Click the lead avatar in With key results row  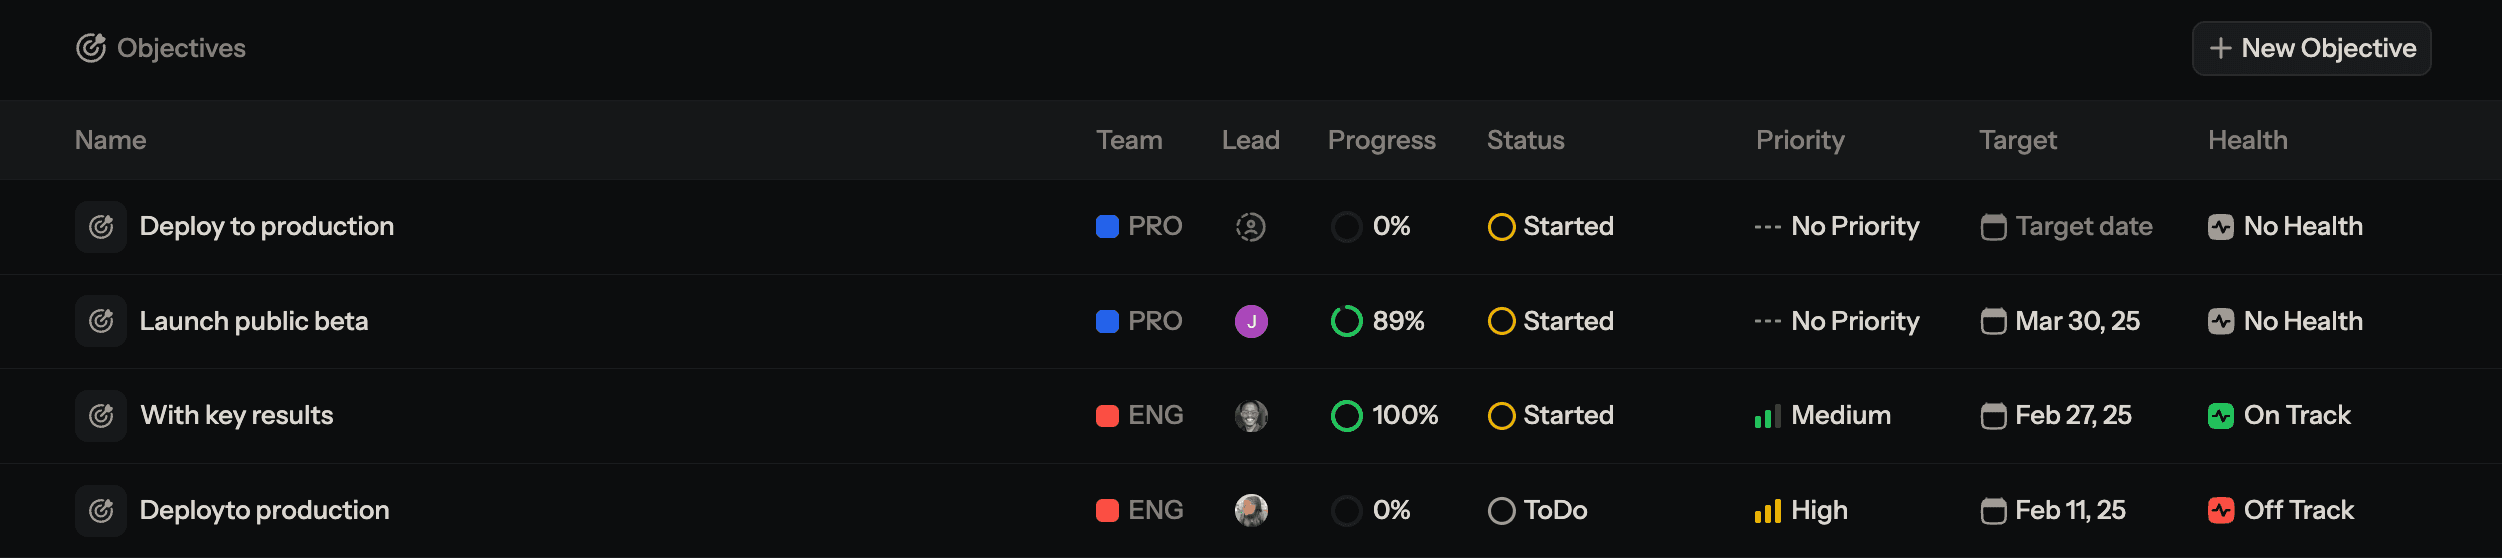1250,416
